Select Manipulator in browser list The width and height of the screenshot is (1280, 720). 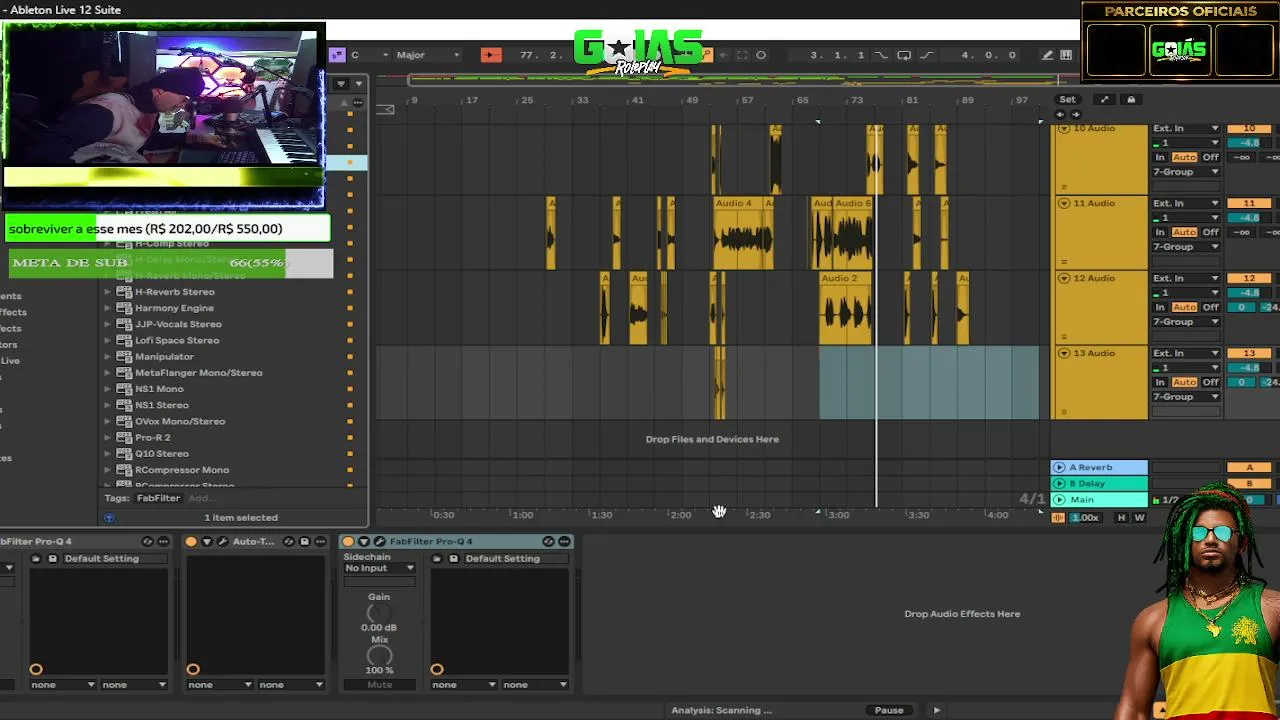coord(164,357)
